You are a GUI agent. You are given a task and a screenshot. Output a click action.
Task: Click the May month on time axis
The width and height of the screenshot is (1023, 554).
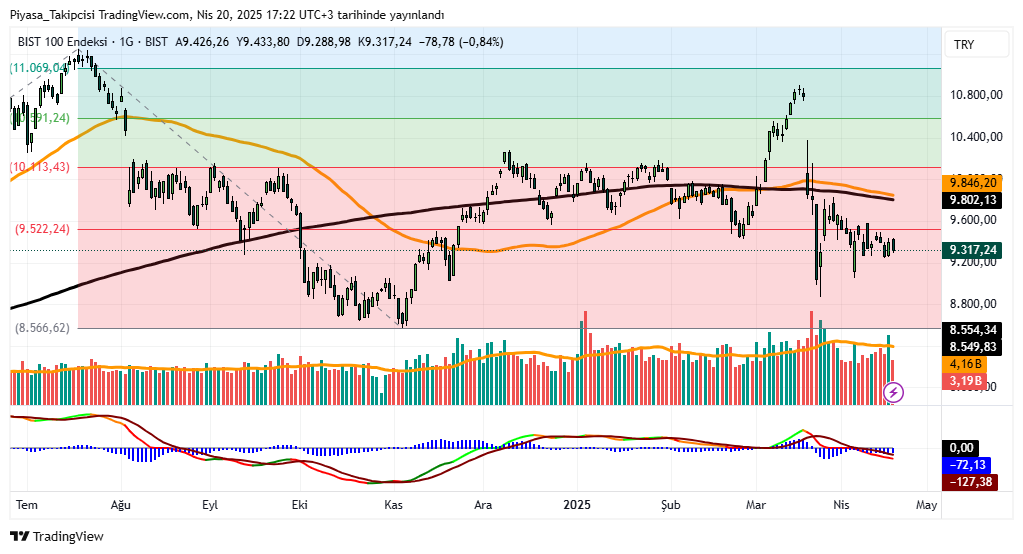(x=926, y=505)
